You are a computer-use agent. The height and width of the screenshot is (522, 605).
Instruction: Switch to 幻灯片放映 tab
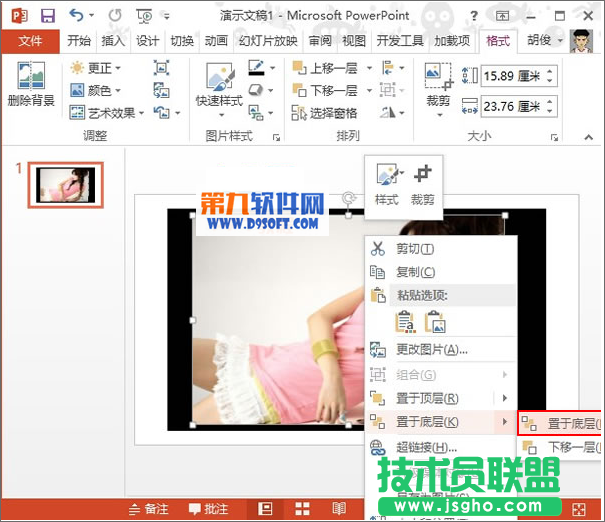[268, 41]
